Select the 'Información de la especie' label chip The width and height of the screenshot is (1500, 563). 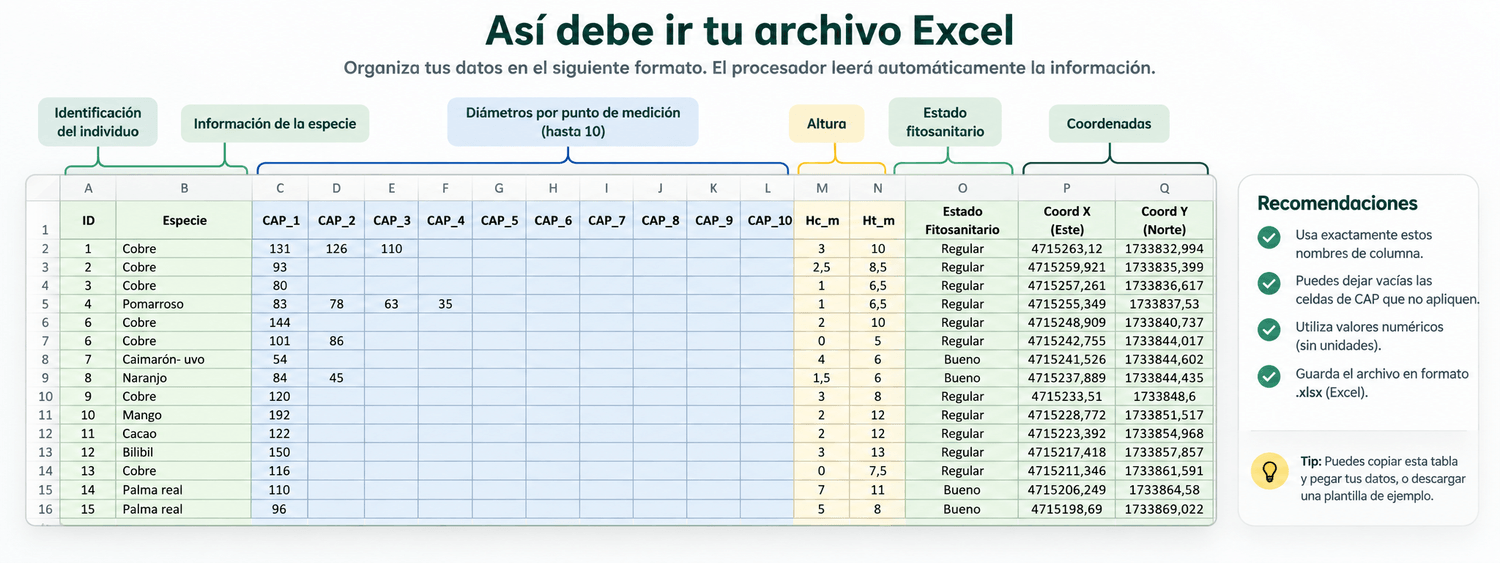point(275,124)
